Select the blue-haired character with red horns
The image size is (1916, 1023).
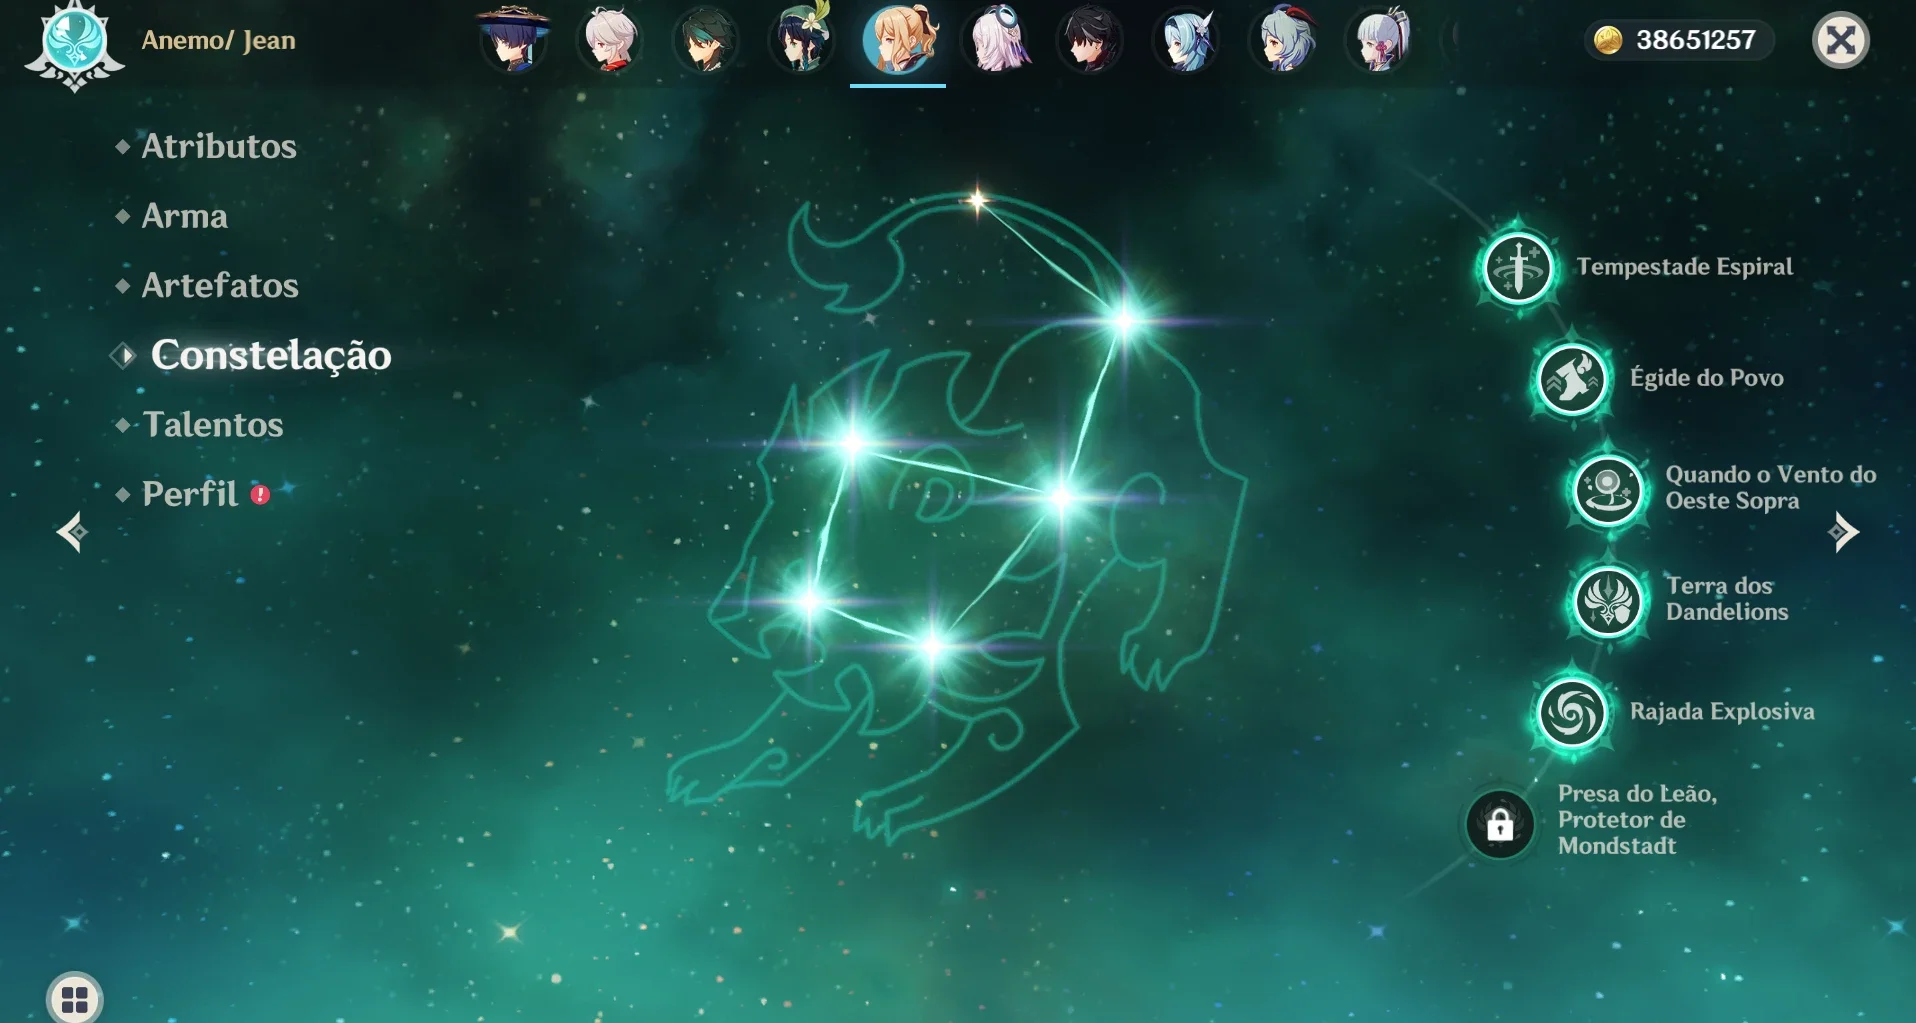tap(1283, 39)
